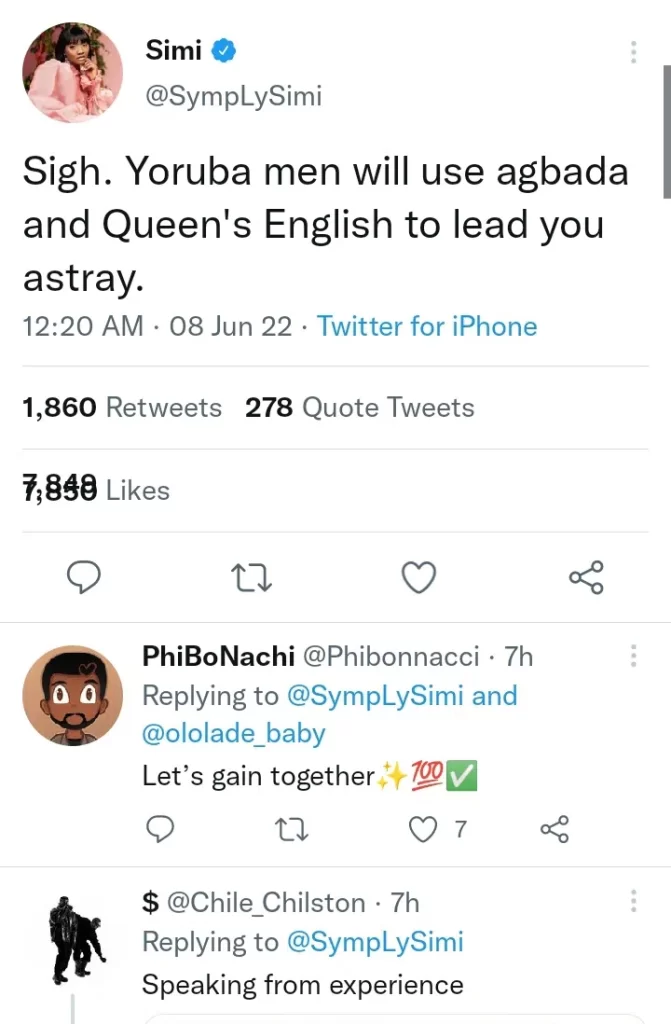This screenshot has width=671, height=1024.
Task: Like Simi's main tweet
Action: [418, 577]
